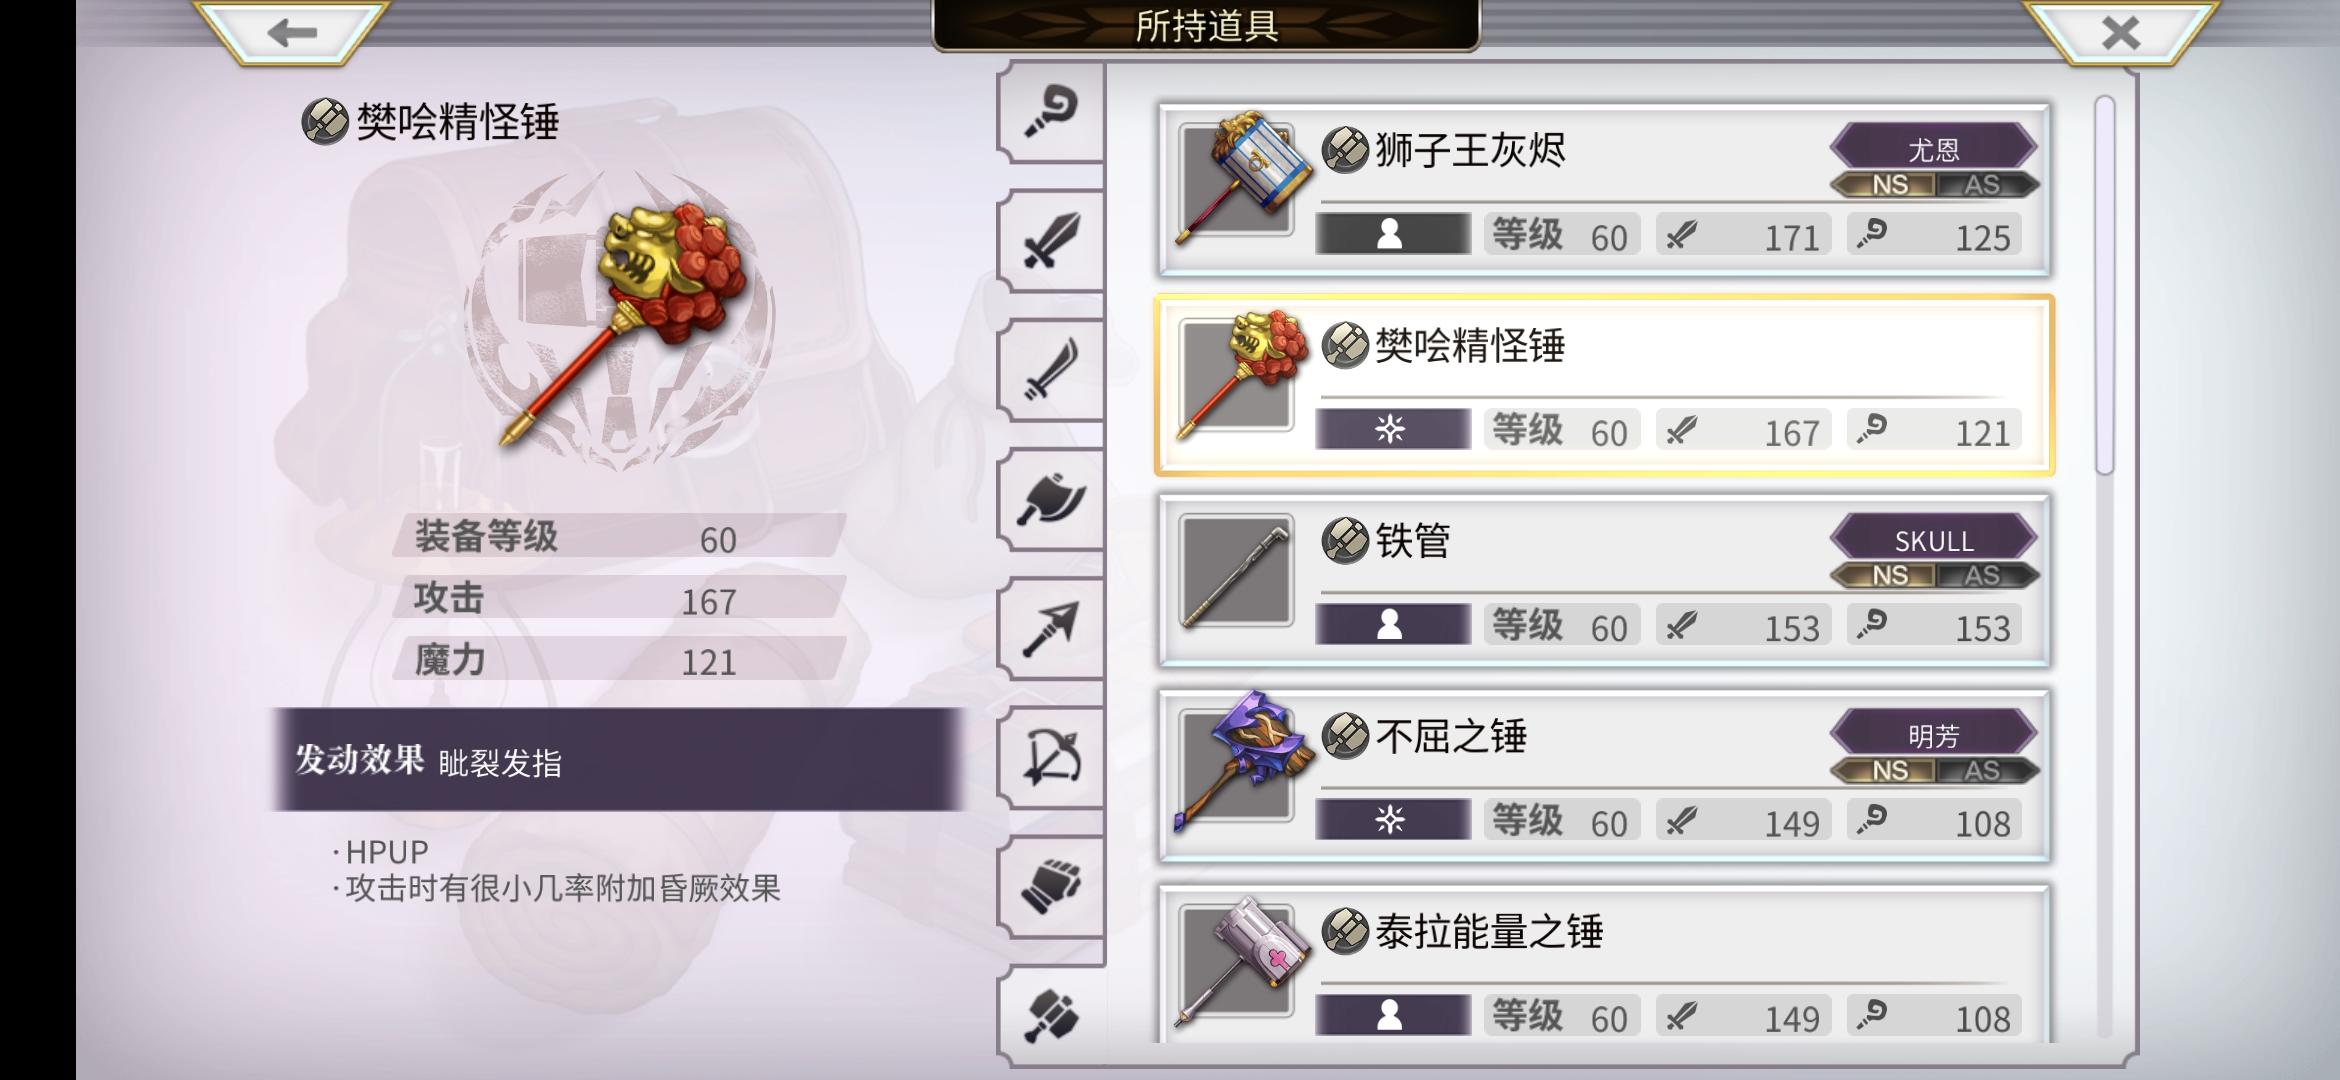The image size is (2340, 1080).
Task: Select the axe weapon category tab
Action: pyautogui.click(x=1051, y=499)
